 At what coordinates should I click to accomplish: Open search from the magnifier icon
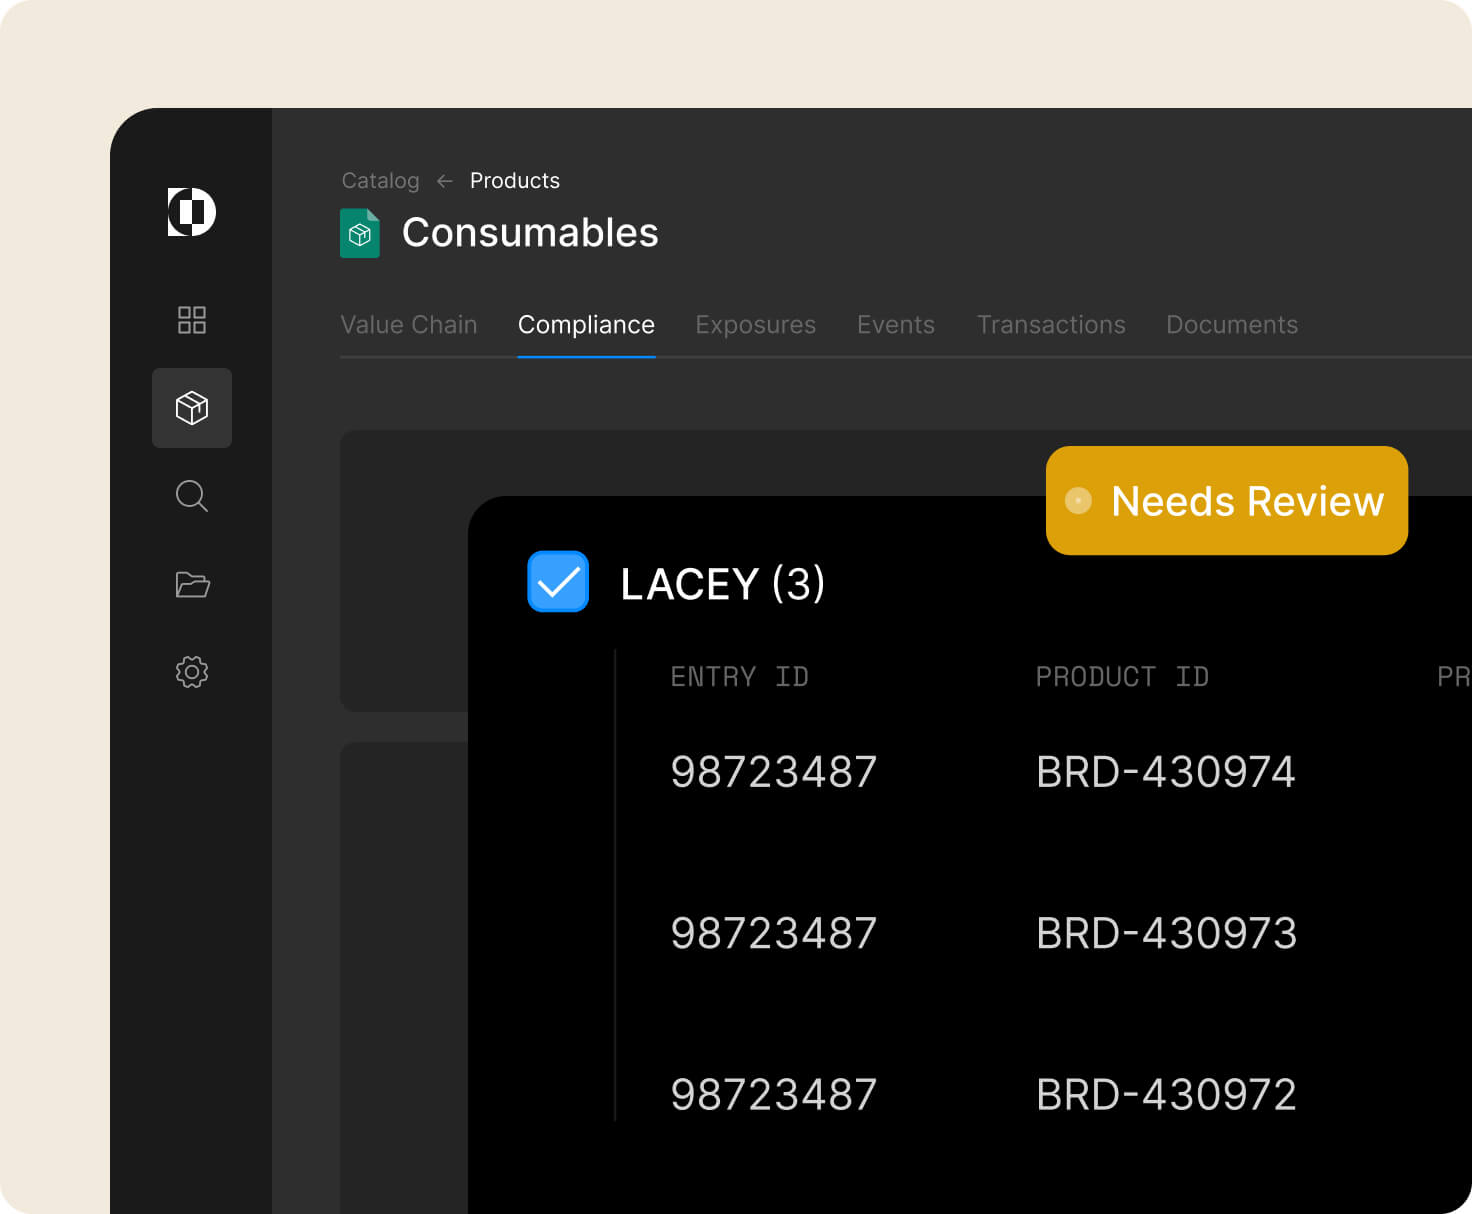click(x=192, y=496)
